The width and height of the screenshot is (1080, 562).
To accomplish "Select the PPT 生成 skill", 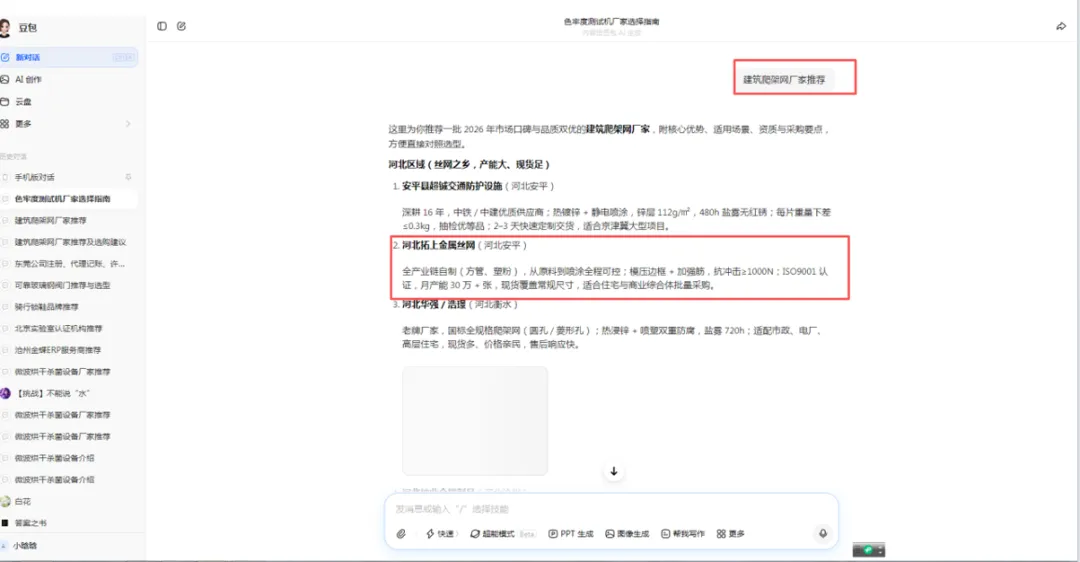I will click(571, 534).
